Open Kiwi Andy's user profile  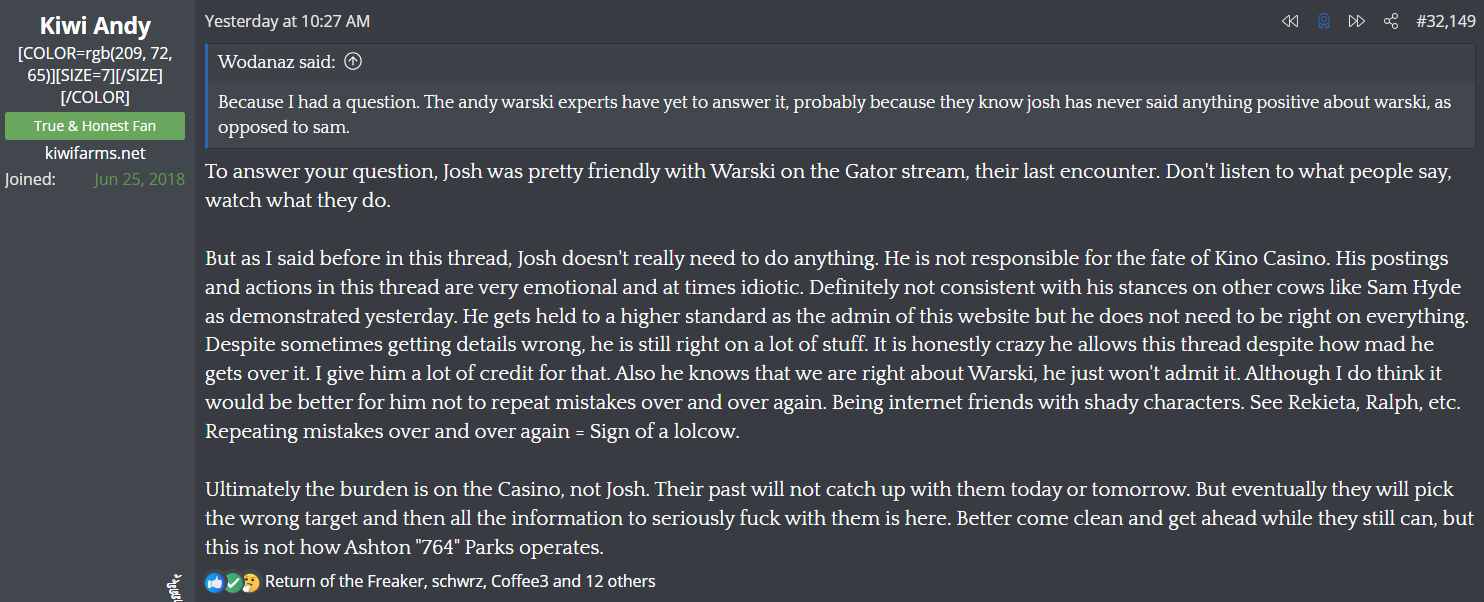click(95, 26)
